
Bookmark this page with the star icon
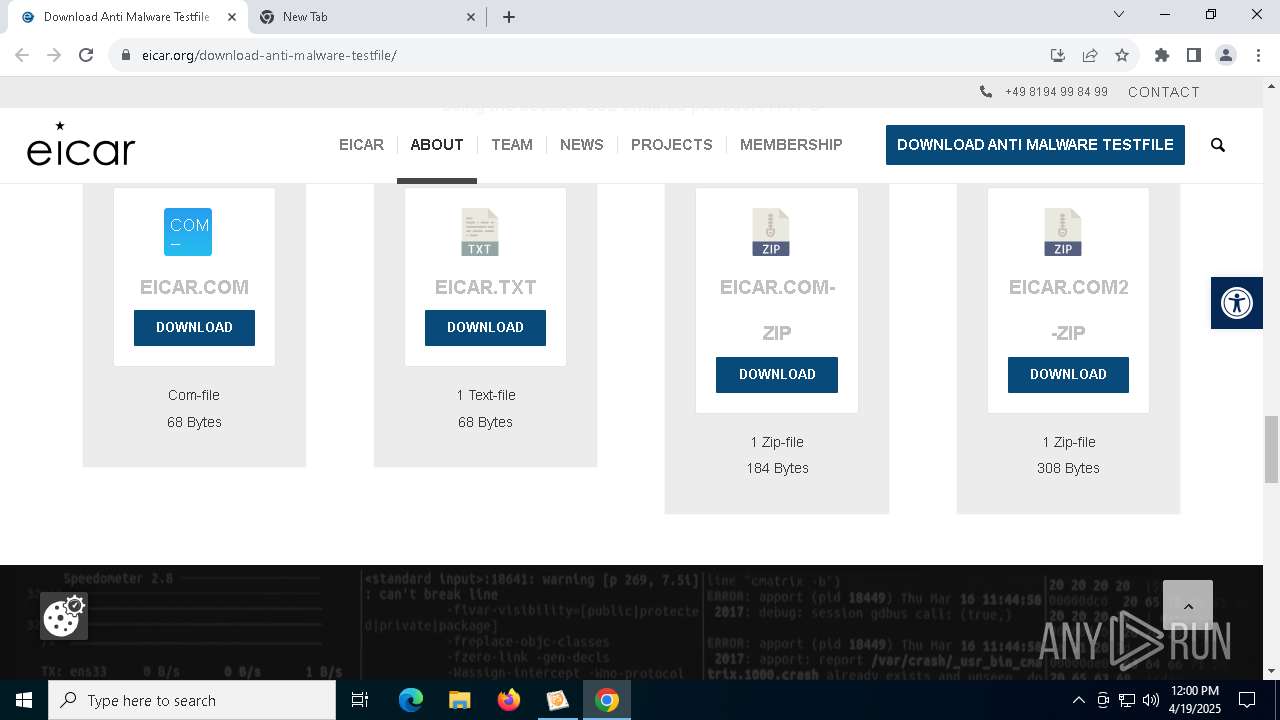(x=1122, y=55)
